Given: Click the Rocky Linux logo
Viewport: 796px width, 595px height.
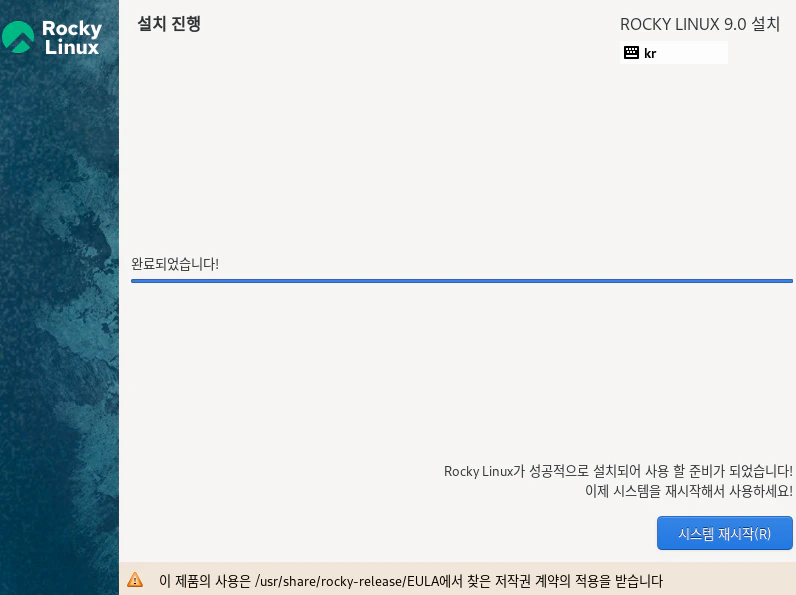Looking at the screenshot, I should (52, 37).
